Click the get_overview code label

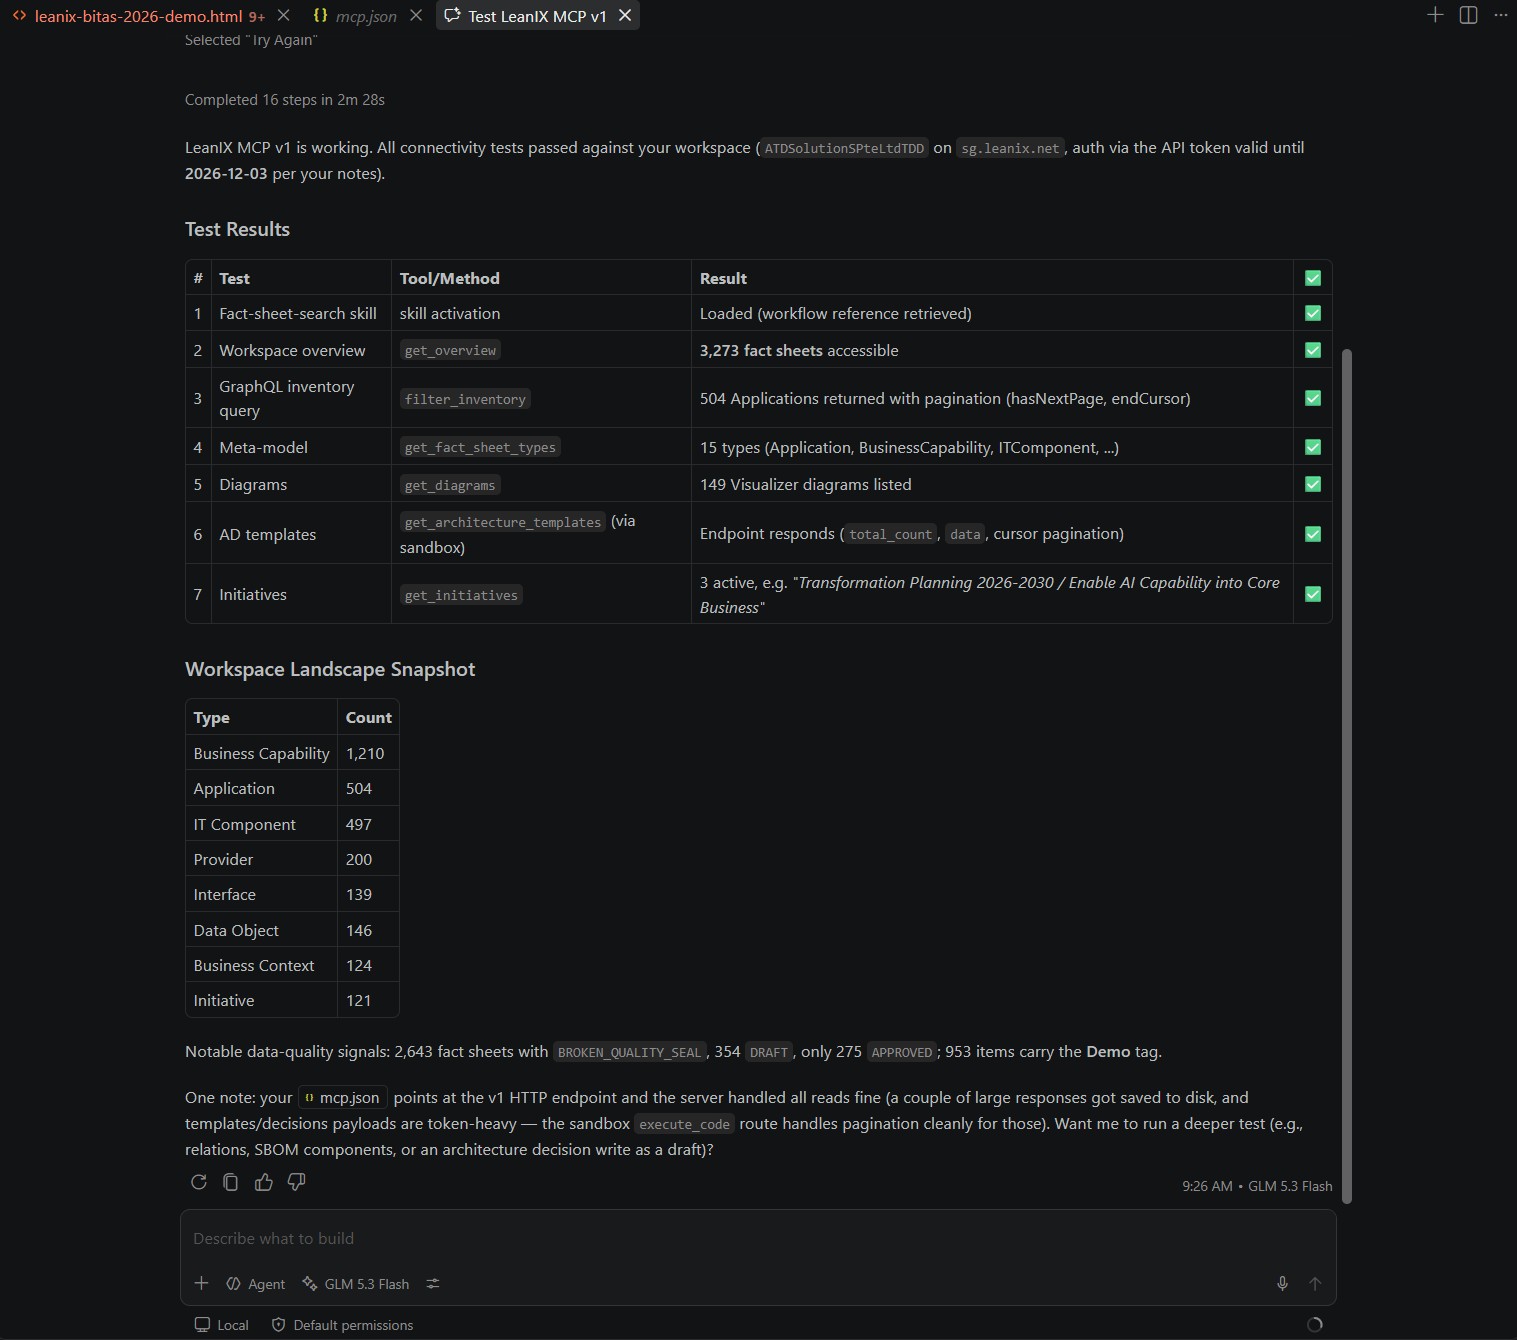pos(450,350)
